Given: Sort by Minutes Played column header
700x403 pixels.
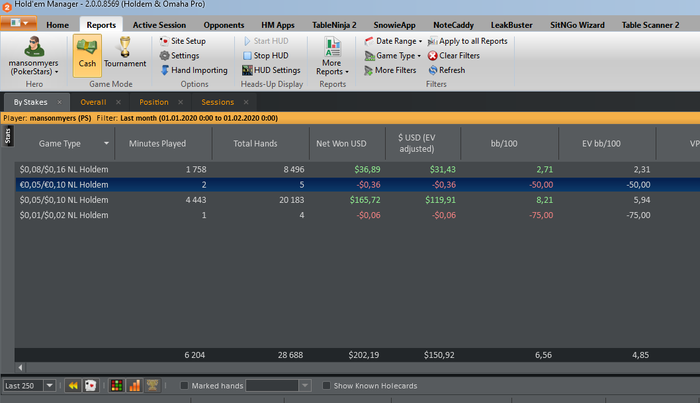Looking at the screenshot, I should 158,143.
